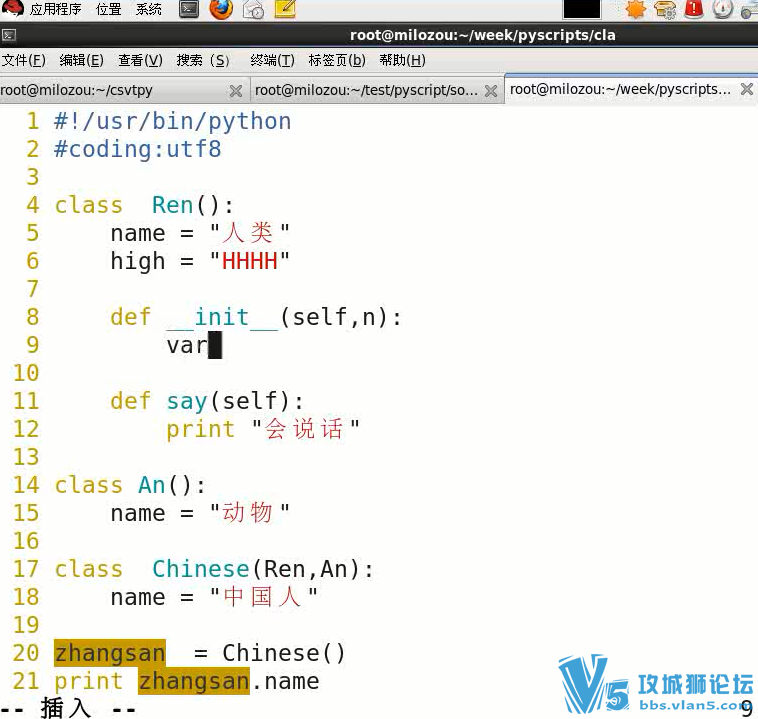Launch Firefox browser from panel

(x=221, y=9)
